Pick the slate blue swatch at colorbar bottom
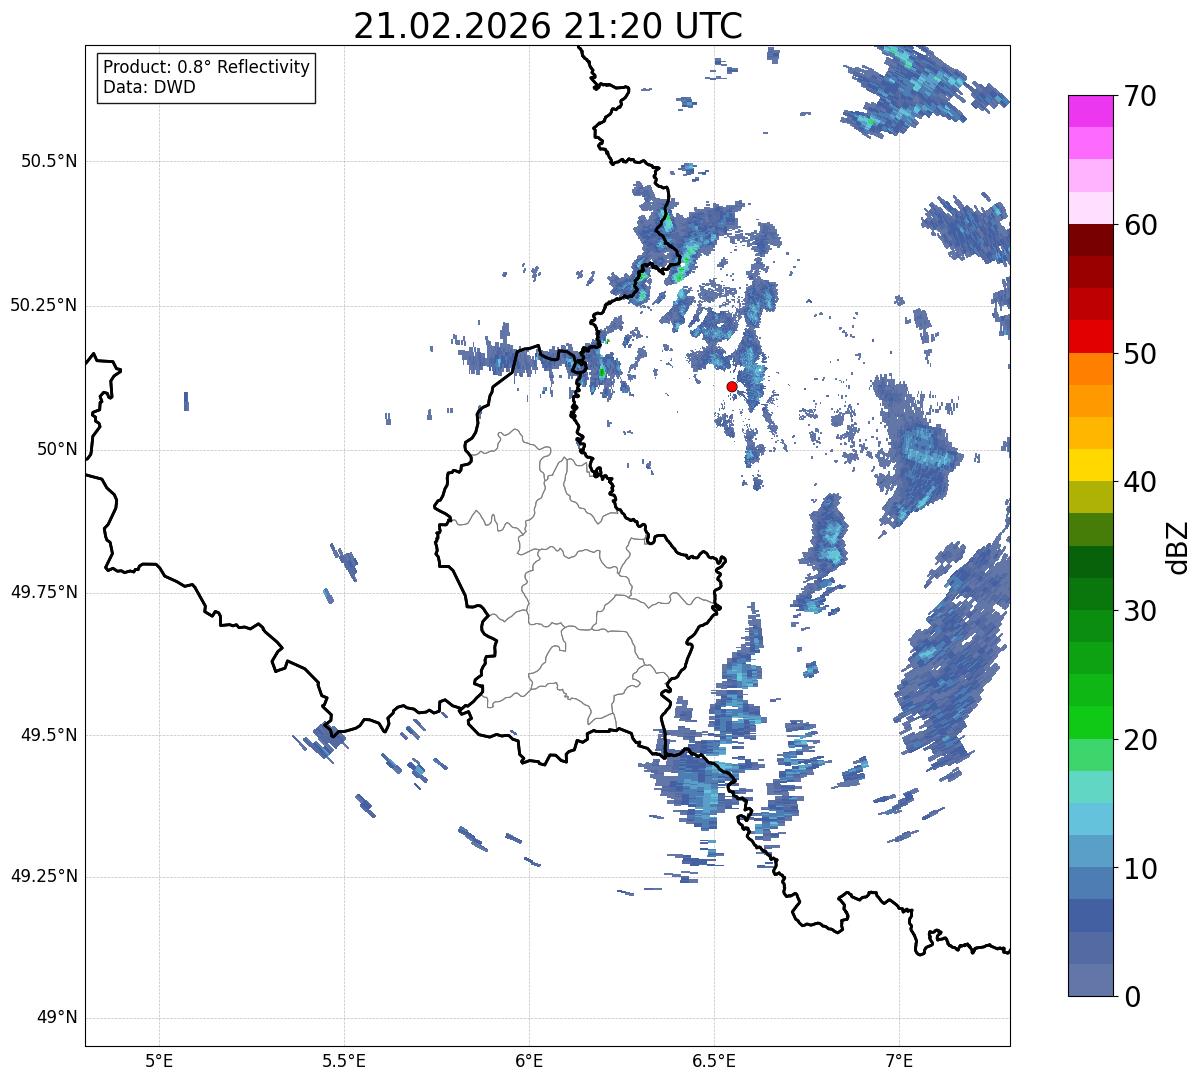1202x1081 pixels. click(1090, 980)
